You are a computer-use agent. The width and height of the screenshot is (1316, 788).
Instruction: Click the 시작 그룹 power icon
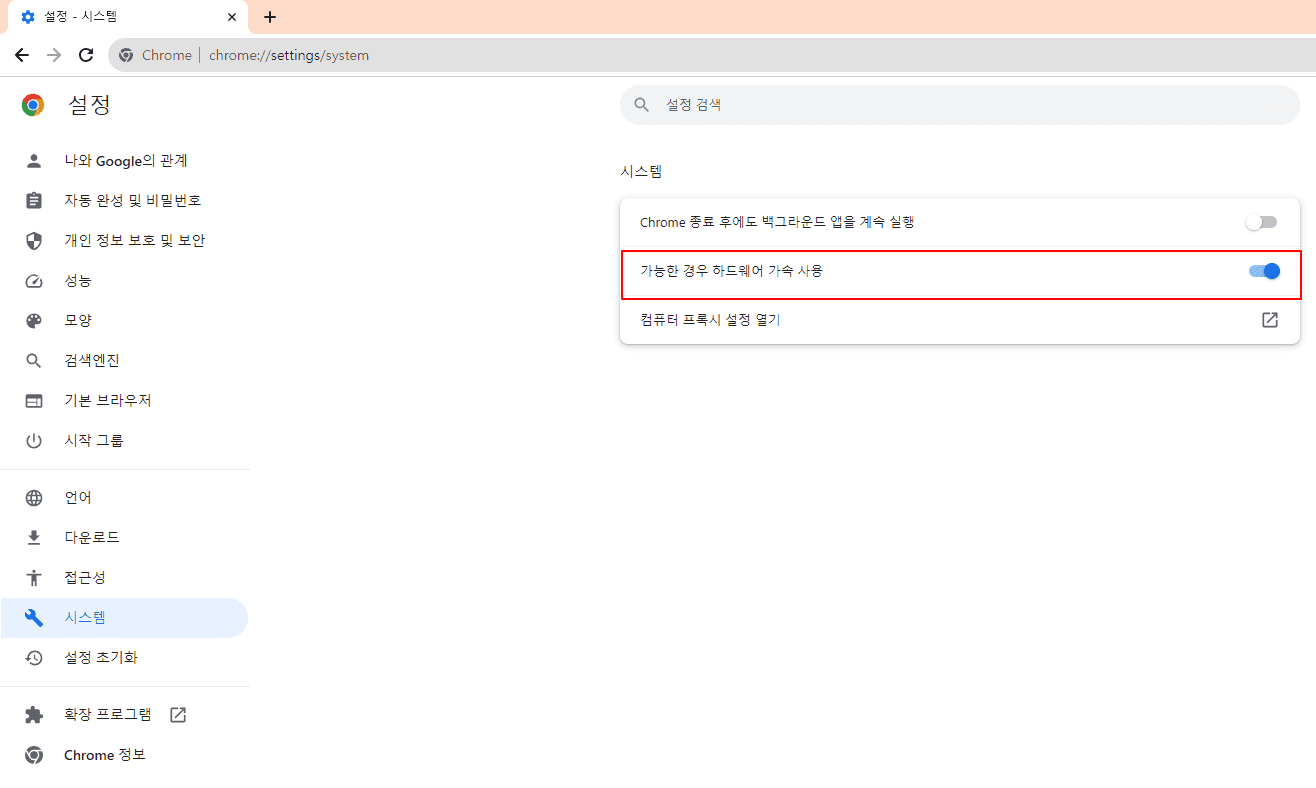coord(33,440)
